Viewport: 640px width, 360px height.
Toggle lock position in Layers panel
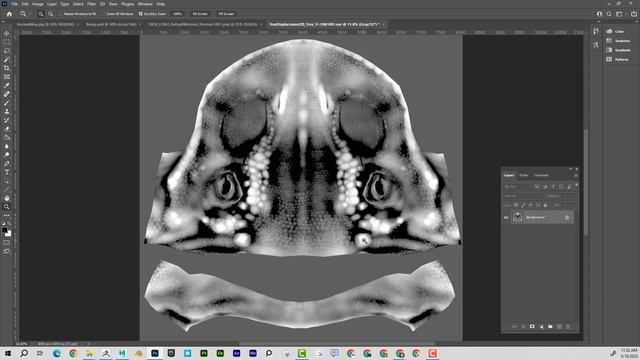[x=531, y=205]
